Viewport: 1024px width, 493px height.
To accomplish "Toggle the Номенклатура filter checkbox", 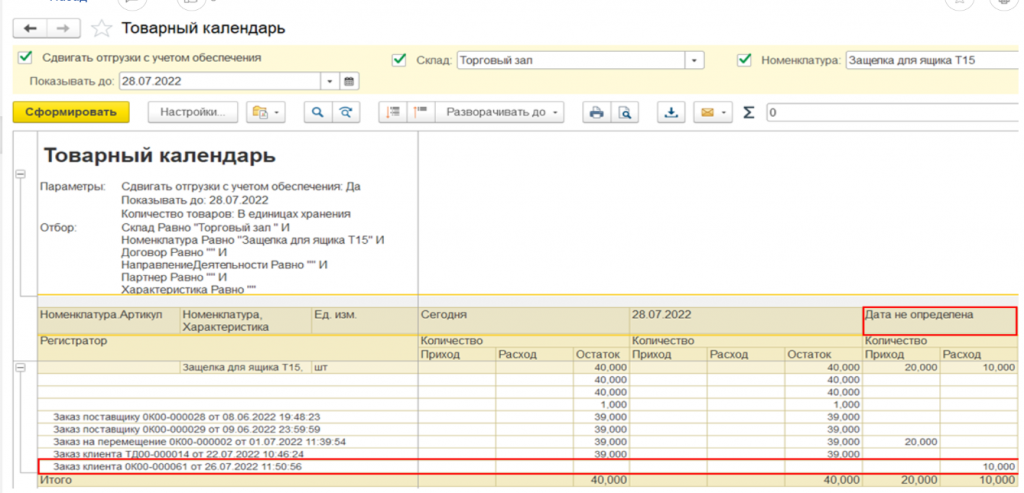I will point(743,60).
